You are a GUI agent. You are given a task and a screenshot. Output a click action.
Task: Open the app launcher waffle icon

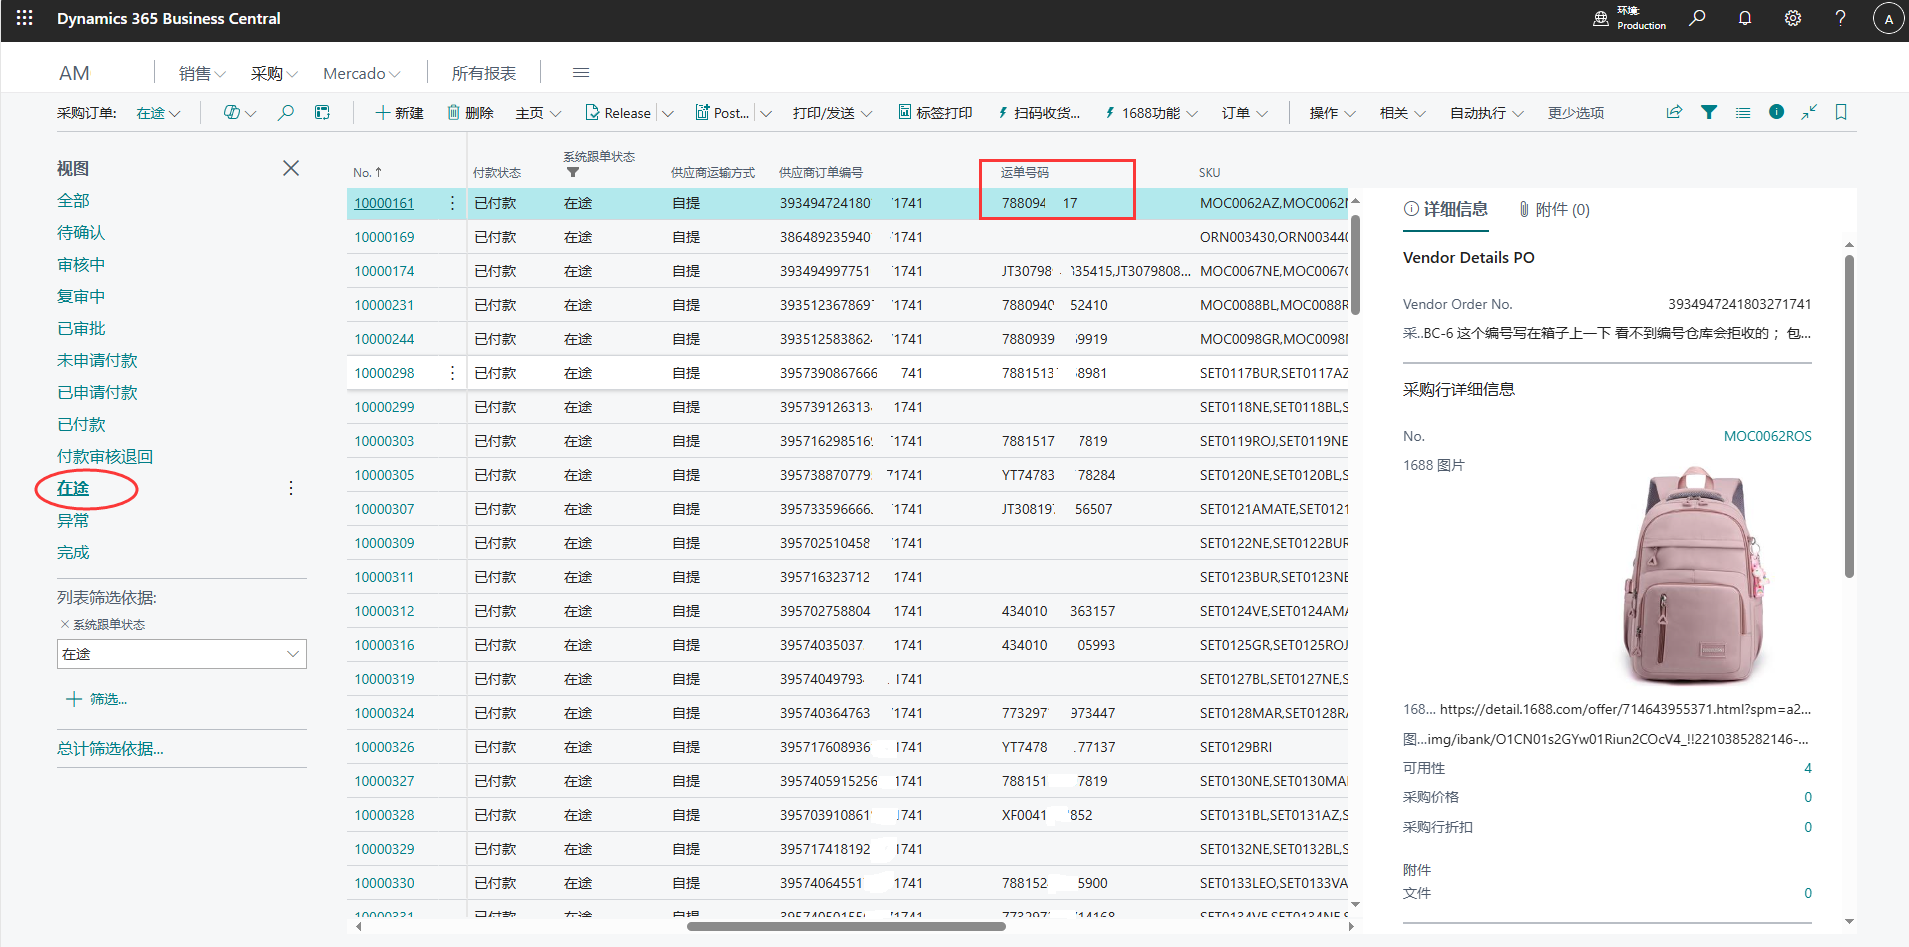pos(25,18)
